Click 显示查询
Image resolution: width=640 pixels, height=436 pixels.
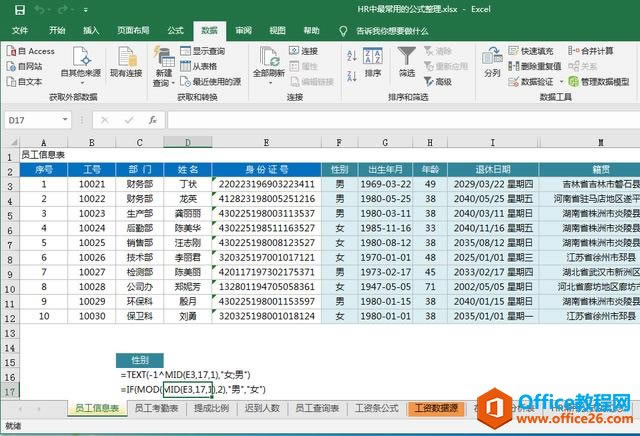click(203, 51)
